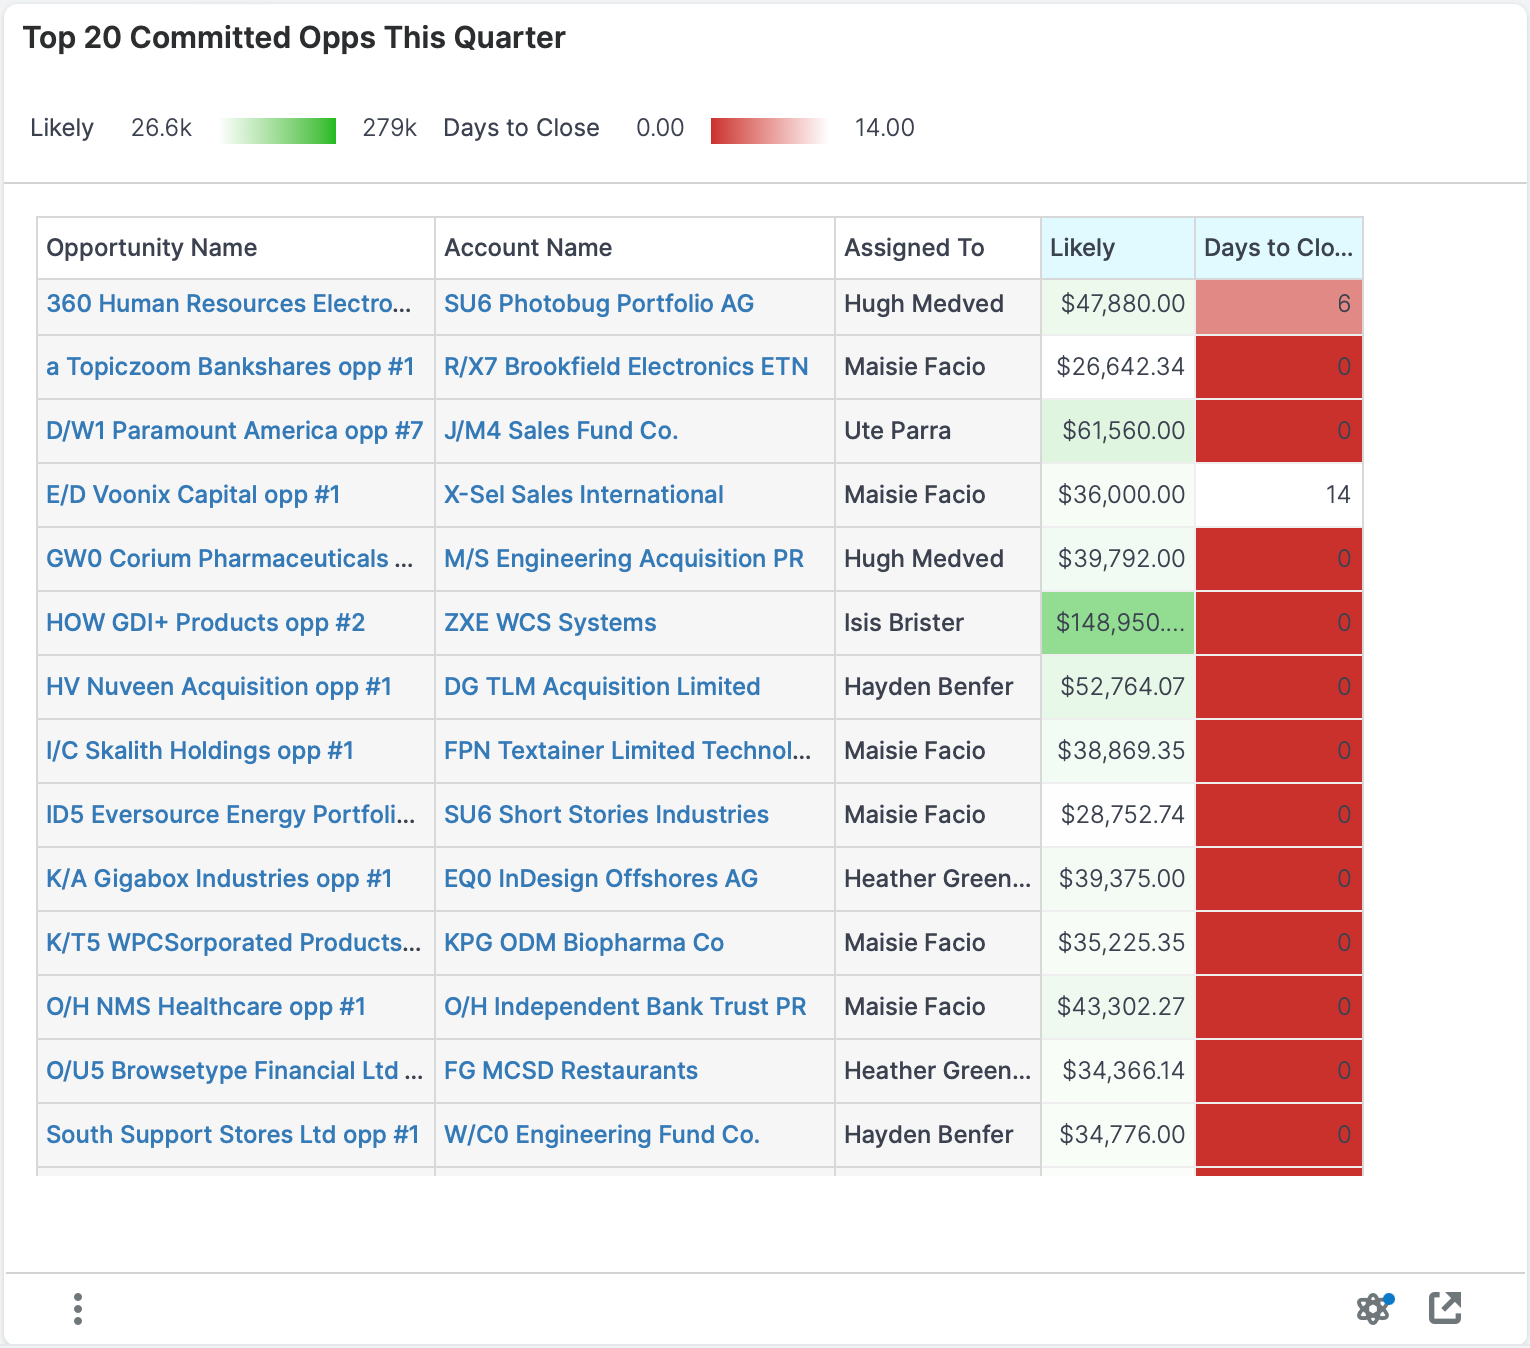Open South Support Stores Ltd opp
This screenshot has width=1530, height=1348.
(x=233, y=1135)
